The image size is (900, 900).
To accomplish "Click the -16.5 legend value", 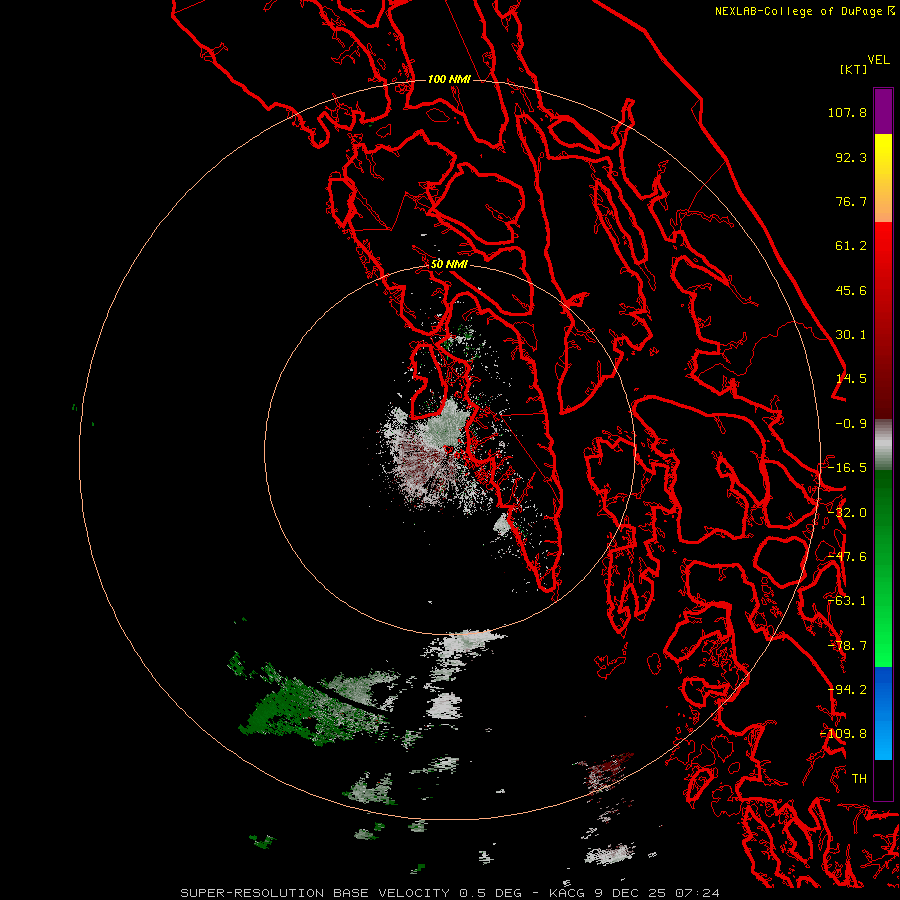I will pyautogui.click(x=847, y=468).
